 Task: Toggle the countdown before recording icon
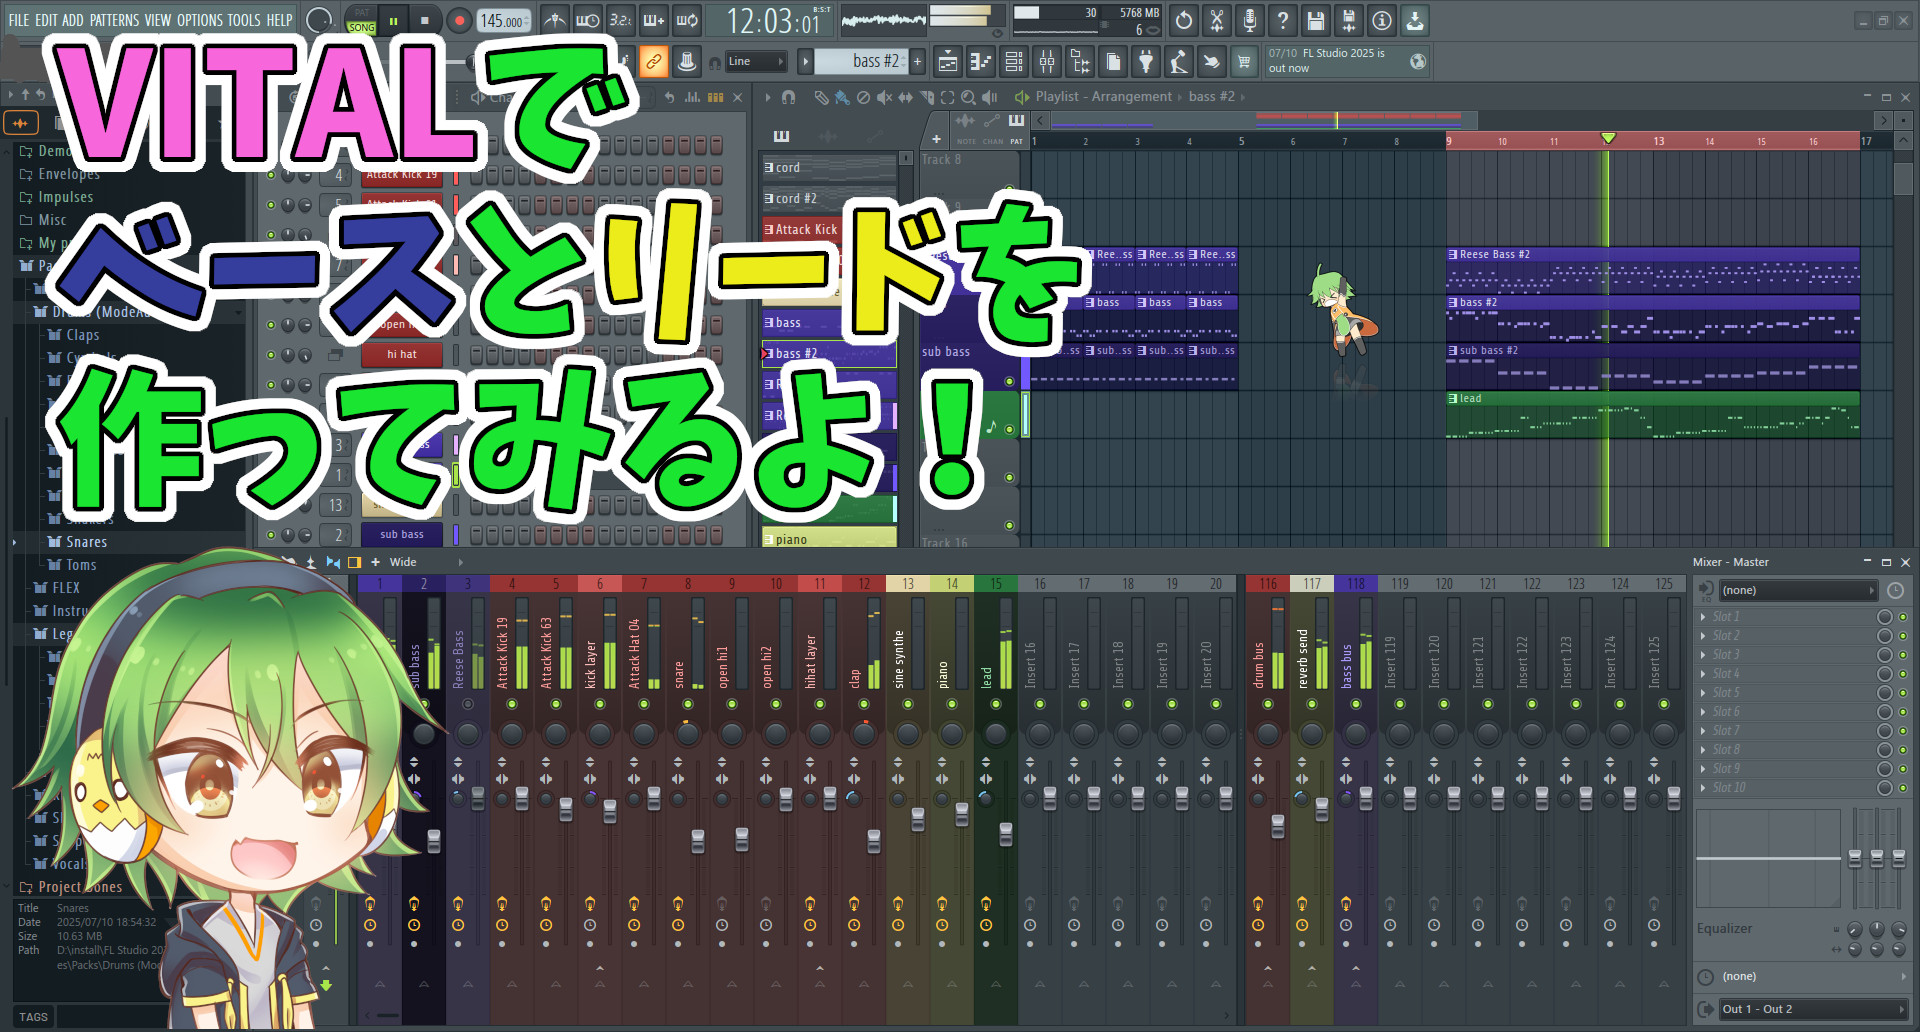click(x=621, y=20)
